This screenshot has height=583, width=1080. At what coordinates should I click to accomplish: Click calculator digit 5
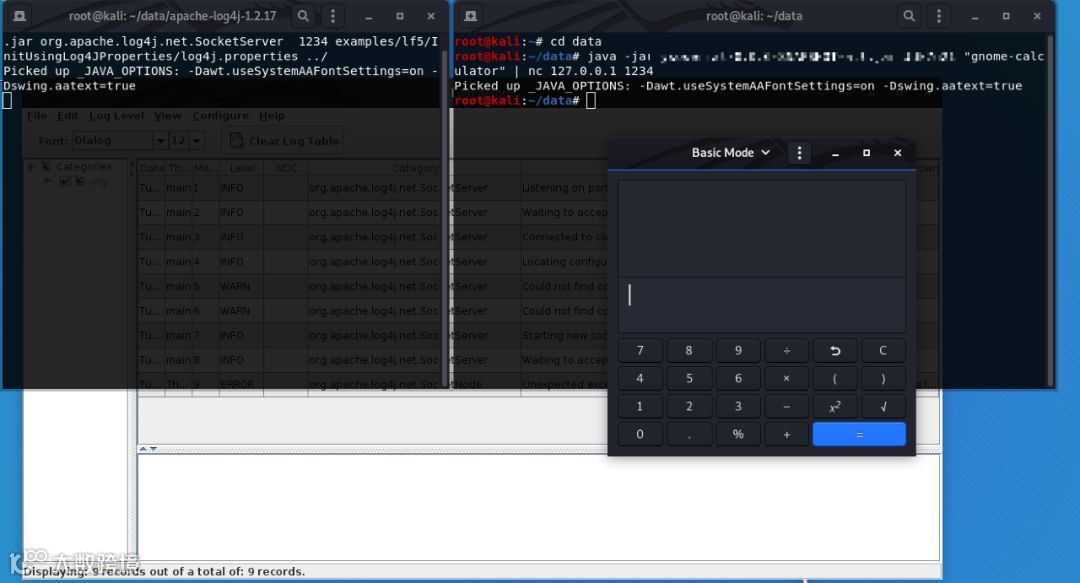689,378
